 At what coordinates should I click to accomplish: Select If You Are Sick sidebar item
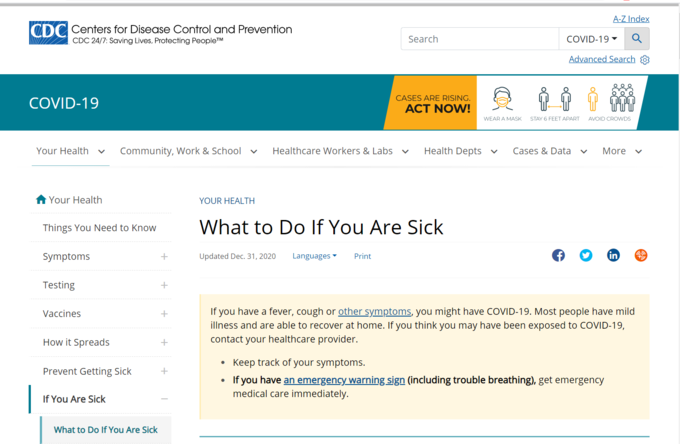click(x=74, y=399)
